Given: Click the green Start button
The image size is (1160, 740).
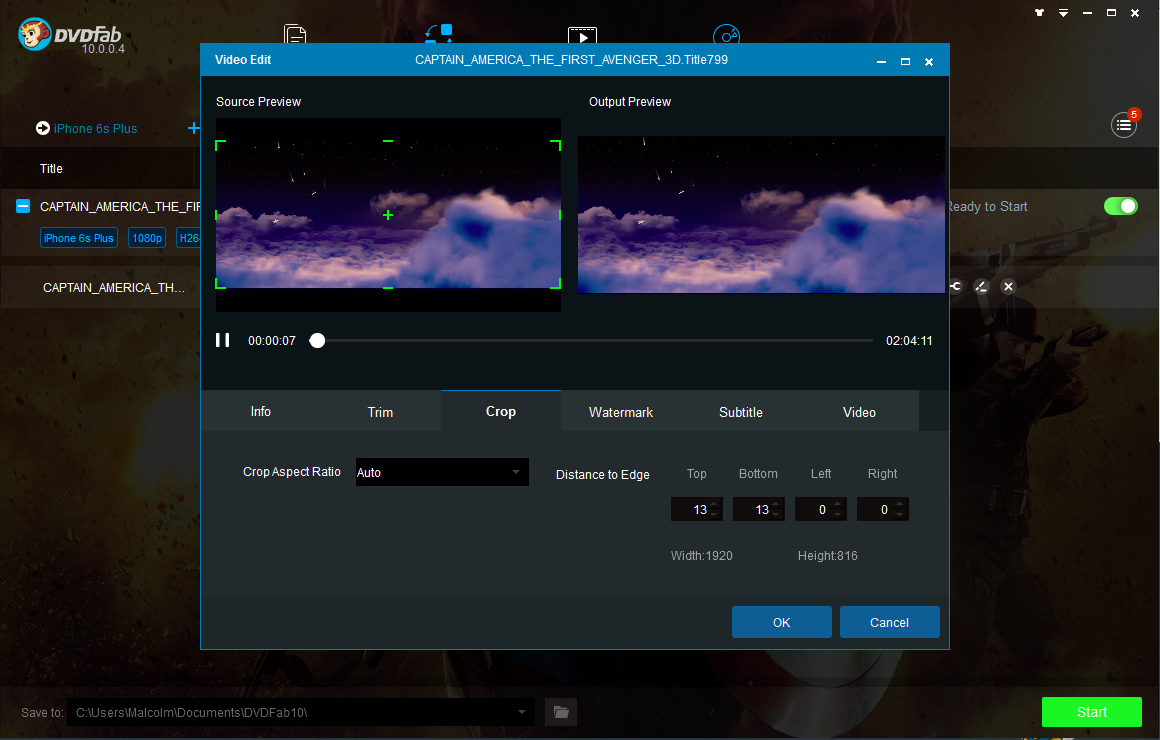Looking at the screenshot, I should pyautogui.click(x=1092, y=712).
